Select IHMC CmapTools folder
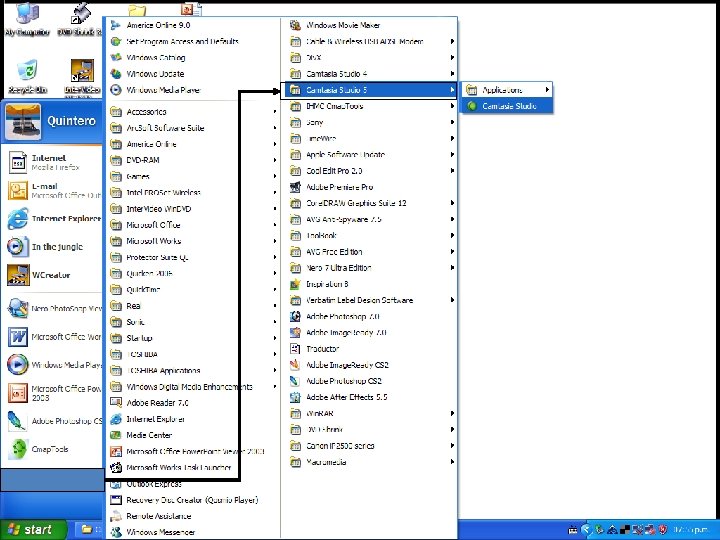Viewport: 720px width, 540px height. click(372, 106)
